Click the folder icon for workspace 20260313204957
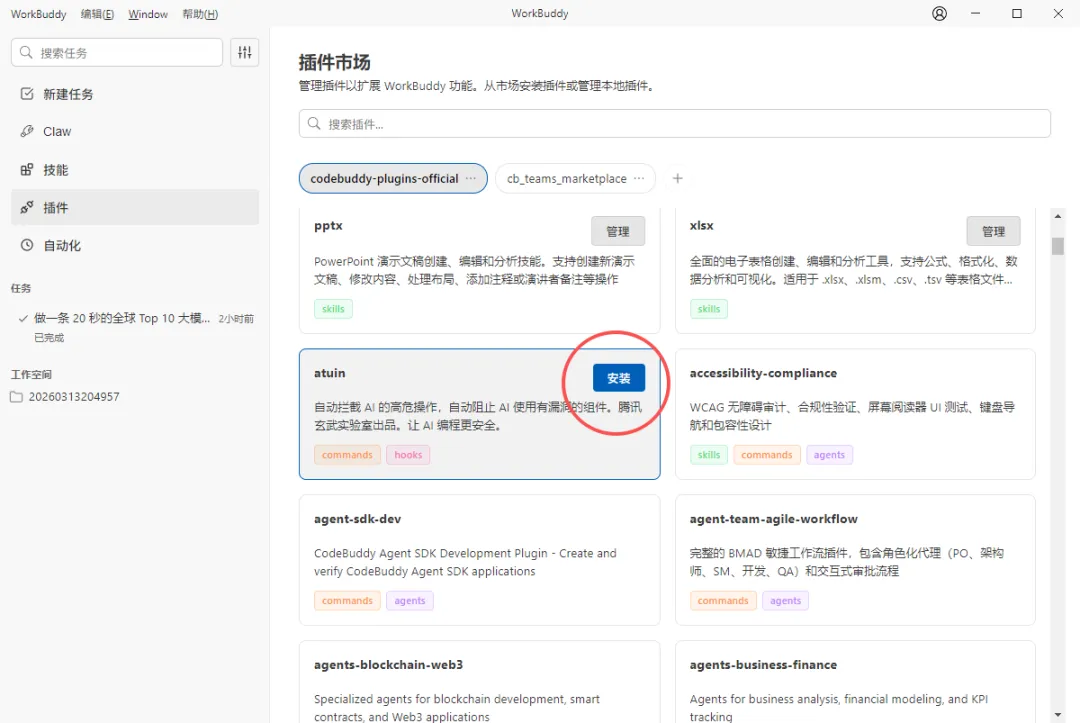The height and width of the screenshot is (723, 1080). coord(17,397)
